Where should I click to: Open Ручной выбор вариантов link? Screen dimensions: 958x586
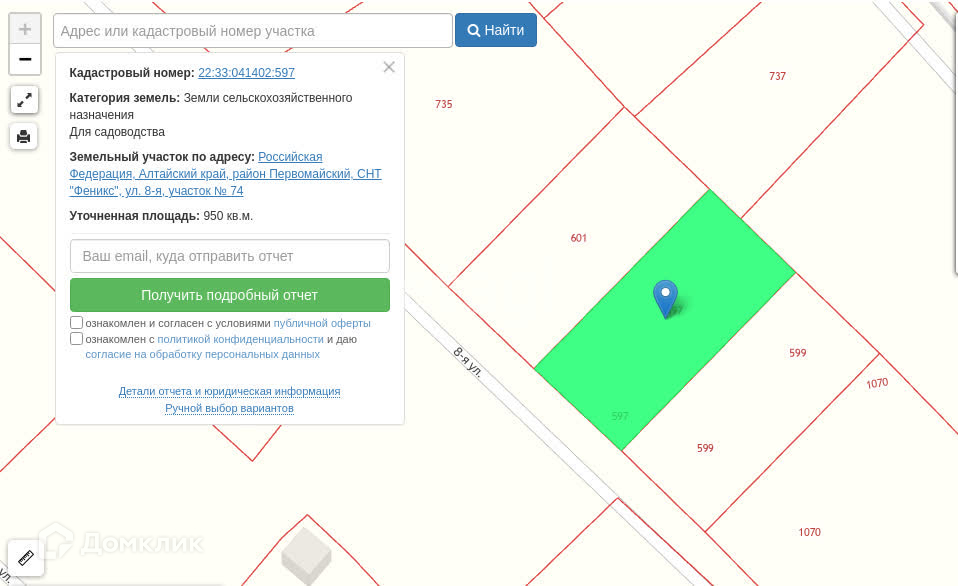coord(229,408)
